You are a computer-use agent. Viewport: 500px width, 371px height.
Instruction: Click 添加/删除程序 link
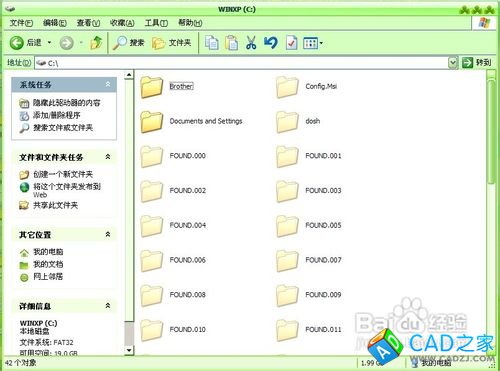coord(56,115)
